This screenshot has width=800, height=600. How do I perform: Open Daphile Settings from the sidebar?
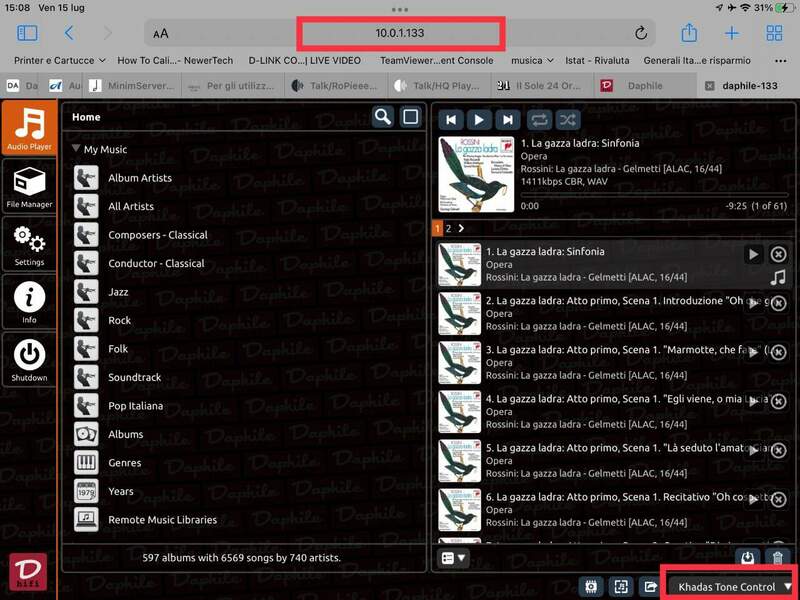coord(29,245)
